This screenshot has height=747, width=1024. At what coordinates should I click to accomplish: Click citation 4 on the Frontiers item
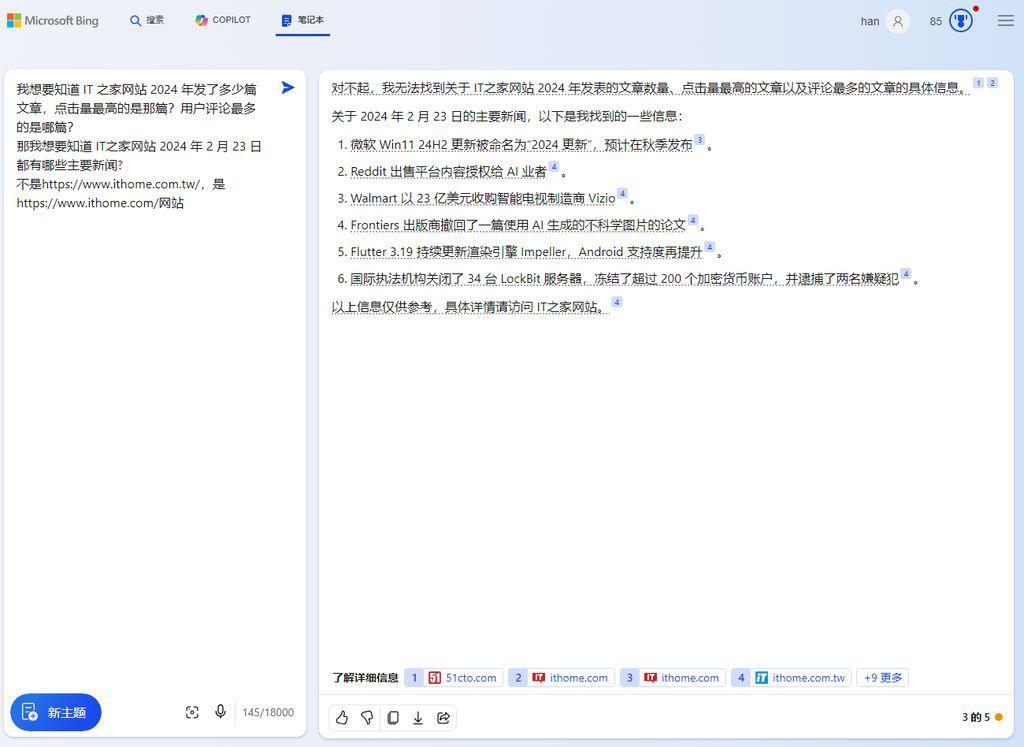693,220
